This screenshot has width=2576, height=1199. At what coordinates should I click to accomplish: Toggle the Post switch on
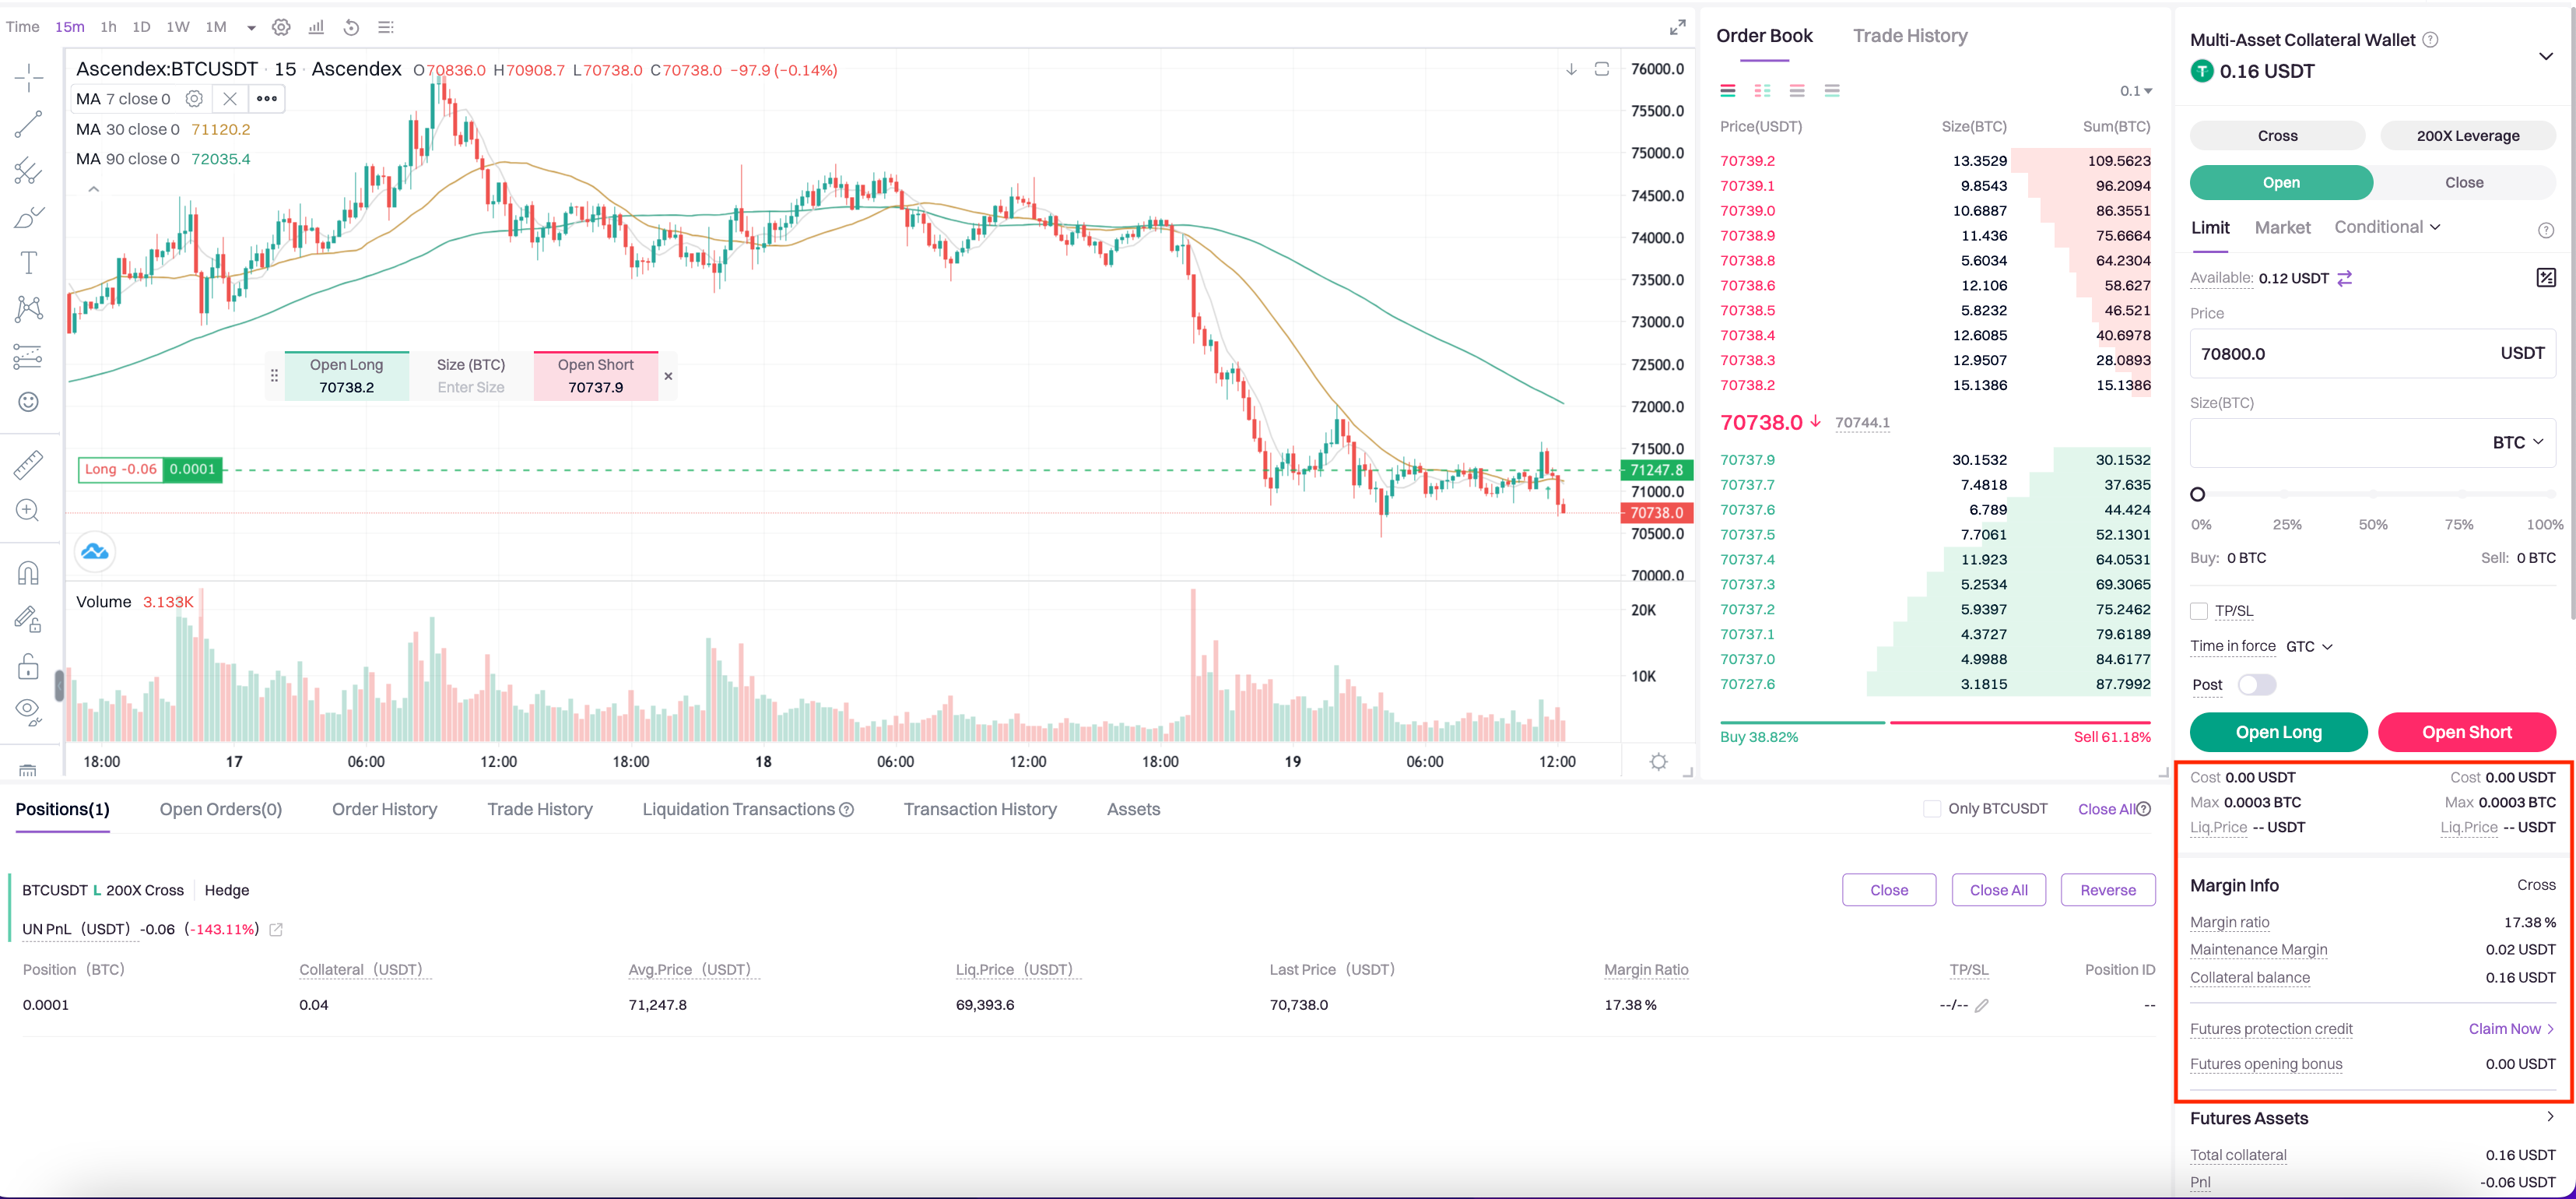pyautogui.click(x=2257, y=685)
